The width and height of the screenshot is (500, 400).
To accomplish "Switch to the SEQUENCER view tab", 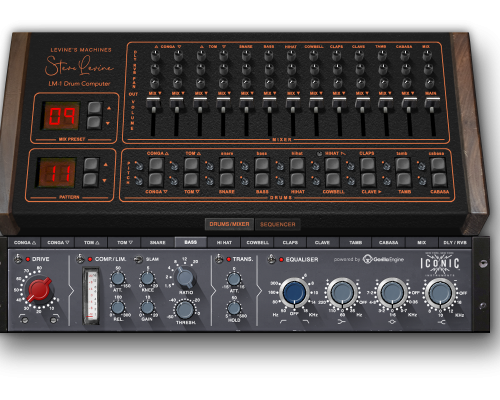I will pyautogui.click(x=278, y=224).
